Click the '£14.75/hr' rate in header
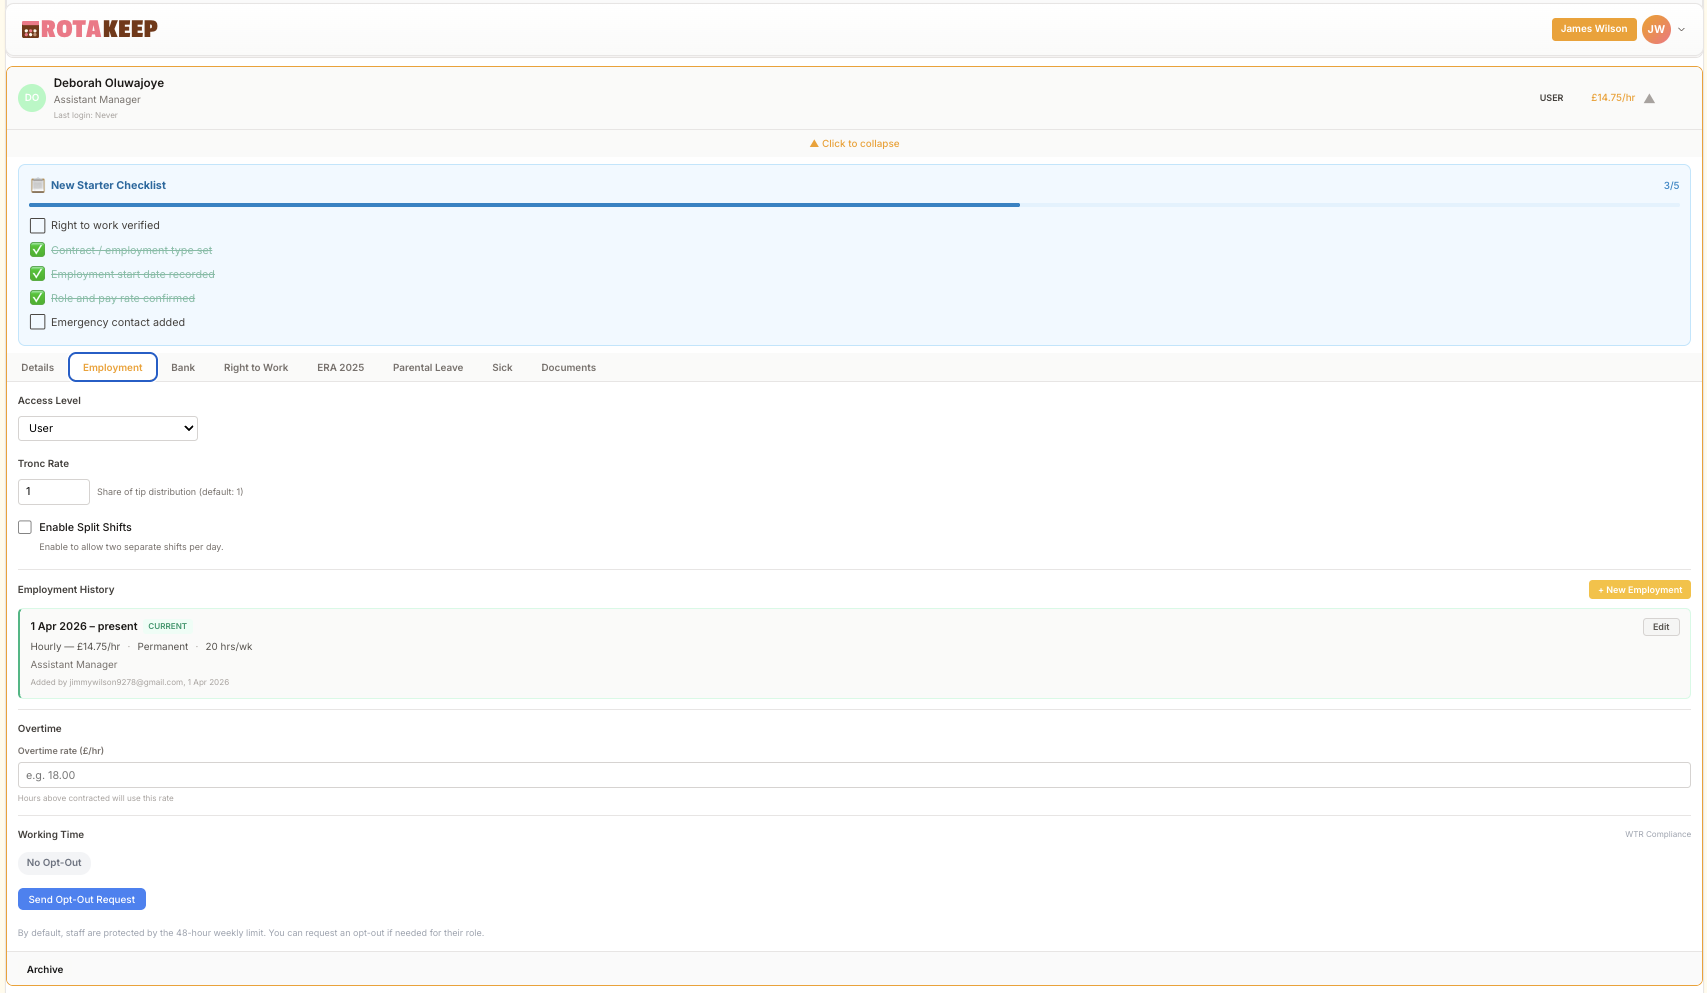The image size is (1707, 993). click(1613, 98)
